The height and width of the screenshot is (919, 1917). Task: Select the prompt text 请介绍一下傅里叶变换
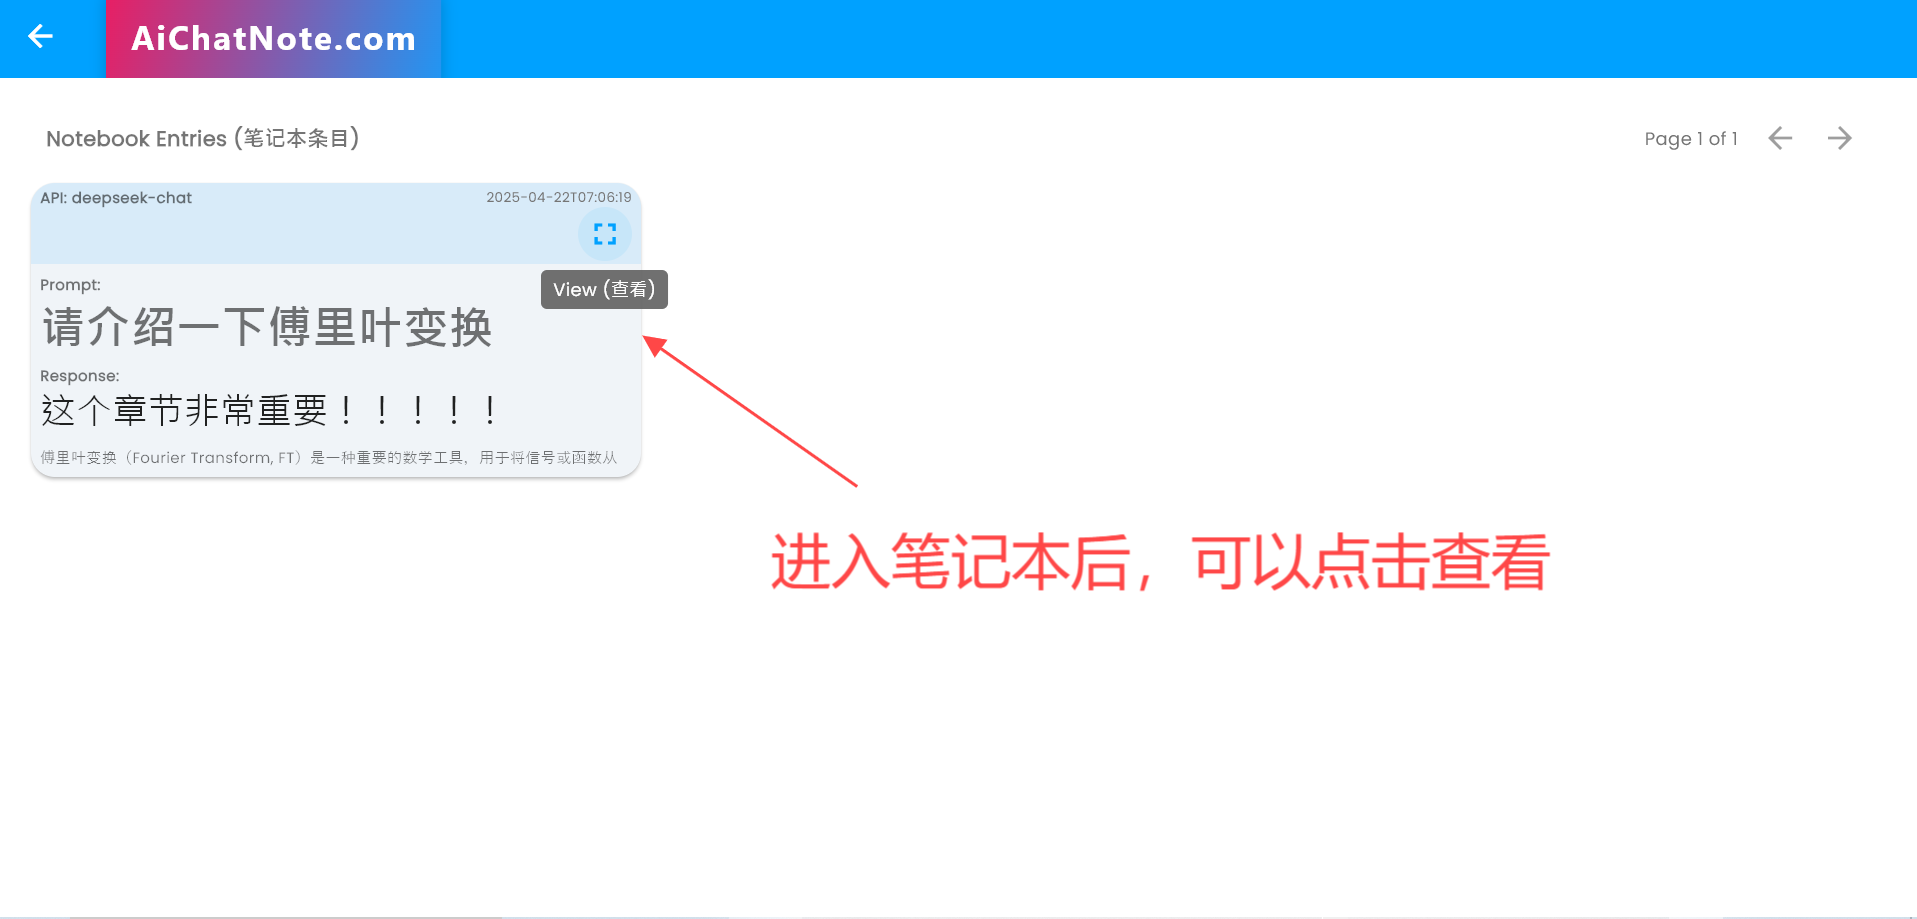tap(266, 327)
